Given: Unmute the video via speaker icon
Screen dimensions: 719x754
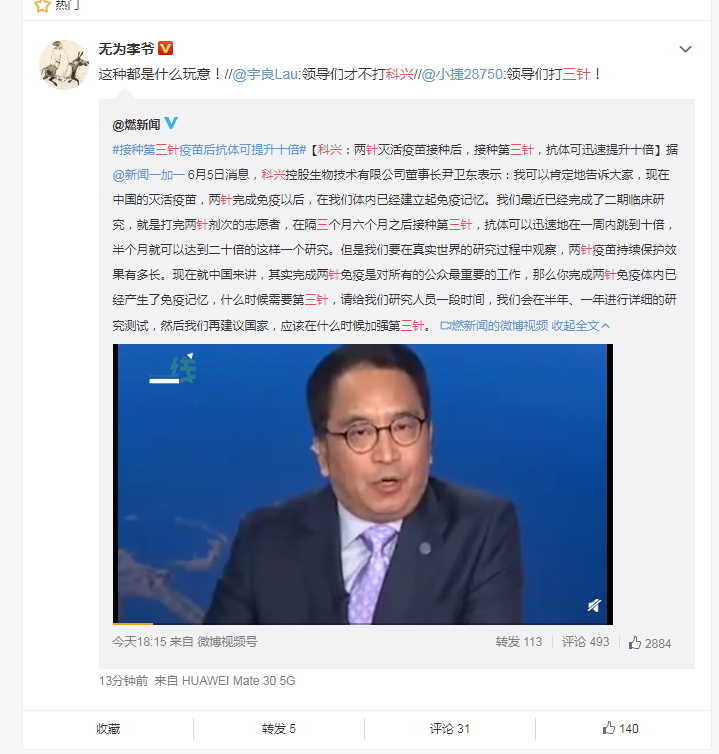Looking at the screenshot, I should 594,605.
